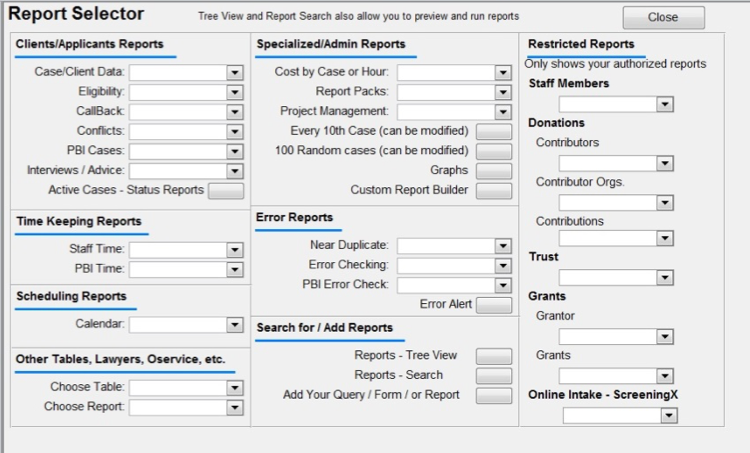Open Reports - Tree View button

tap(493, 356)
